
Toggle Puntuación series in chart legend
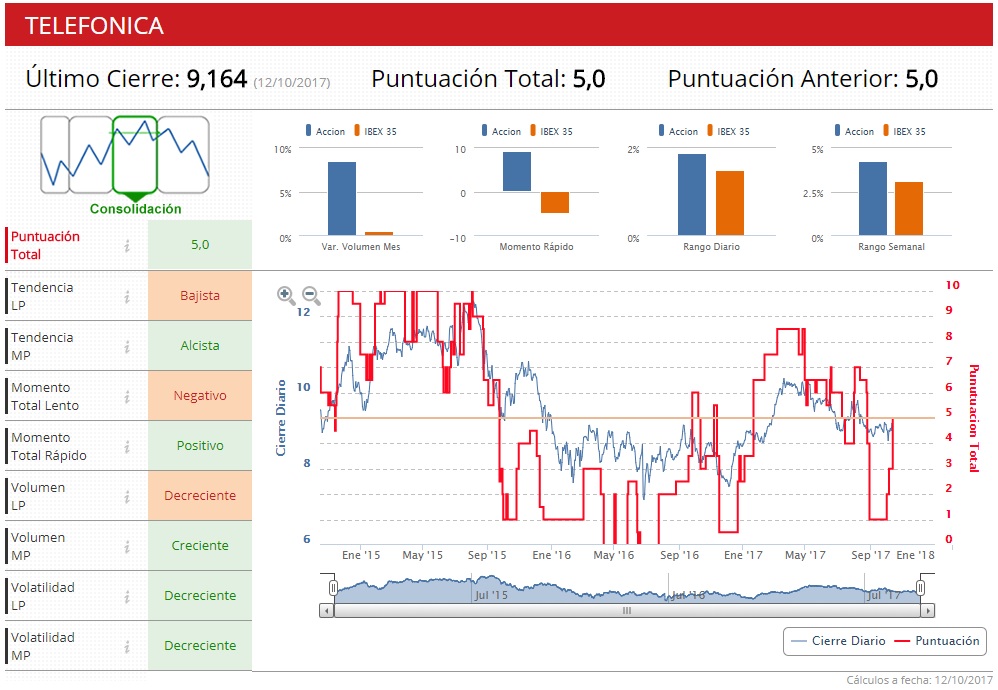click(937, 641)
